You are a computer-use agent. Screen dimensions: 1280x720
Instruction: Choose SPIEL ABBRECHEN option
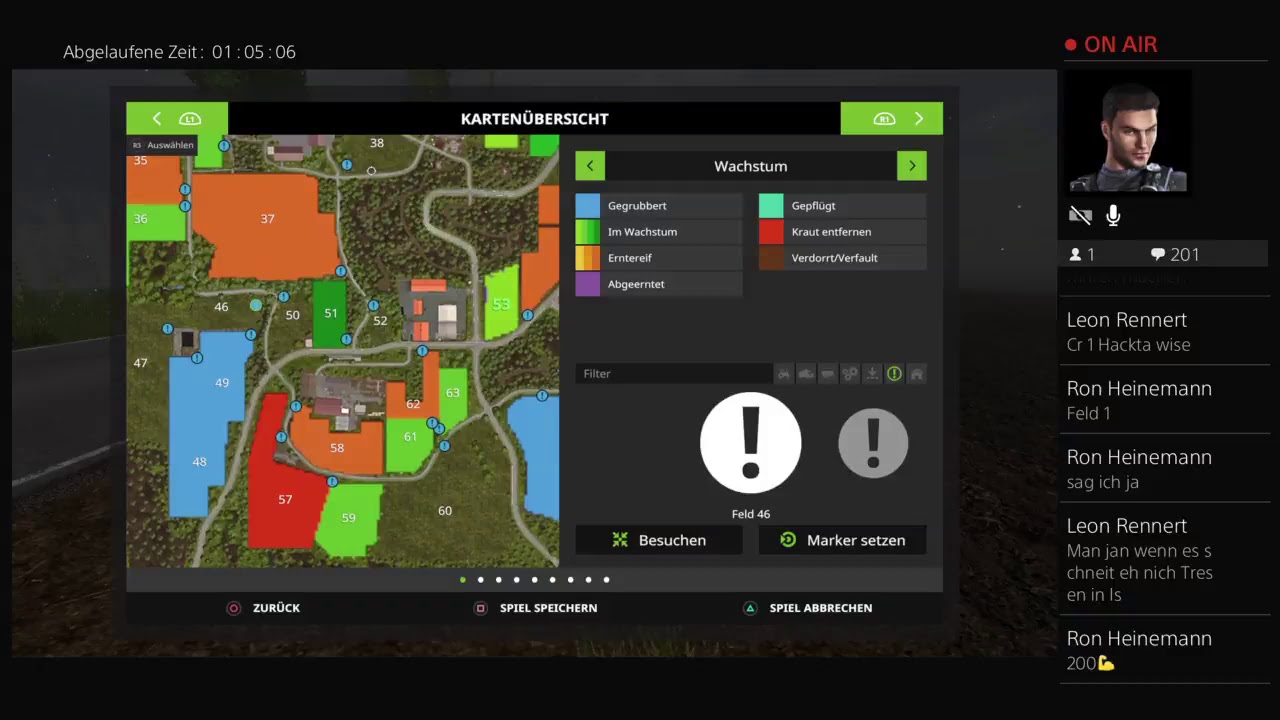tap(808, 608)
